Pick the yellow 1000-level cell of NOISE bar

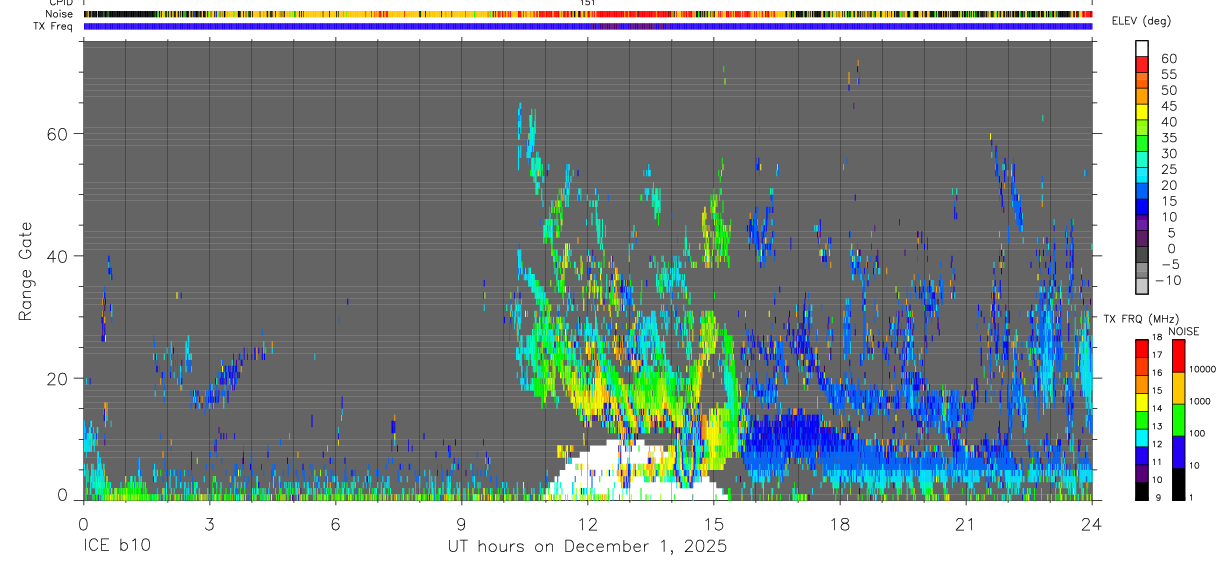(1177, 387)
